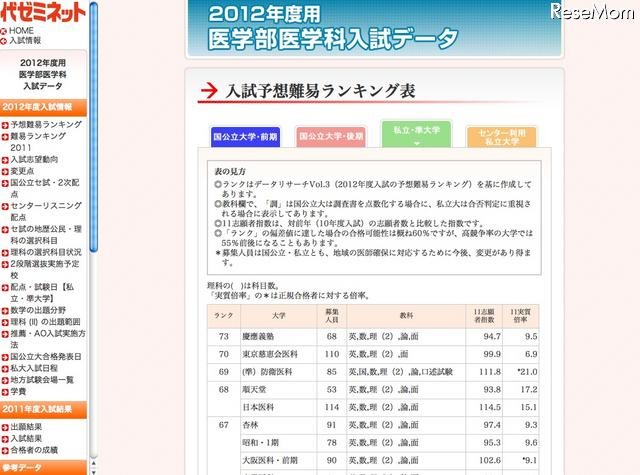640x475 pixels.
Task: Click bullet icon beside 出願結果
Action: click(5, 425)
